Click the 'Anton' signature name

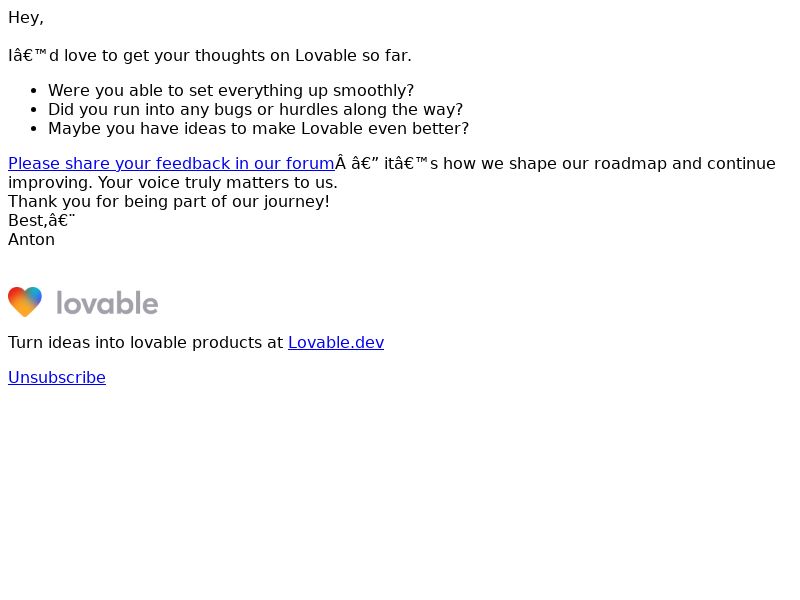coord(32,240)
